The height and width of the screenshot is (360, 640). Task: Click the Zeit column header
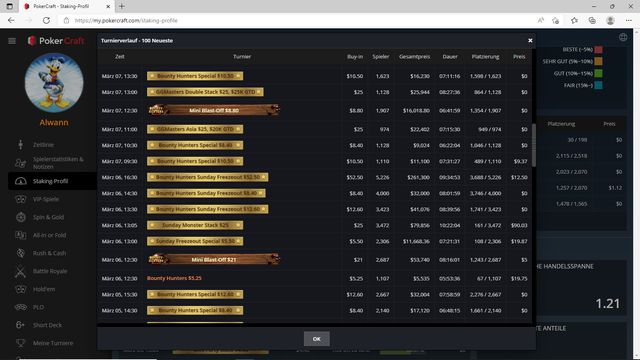tap(120, 57)
